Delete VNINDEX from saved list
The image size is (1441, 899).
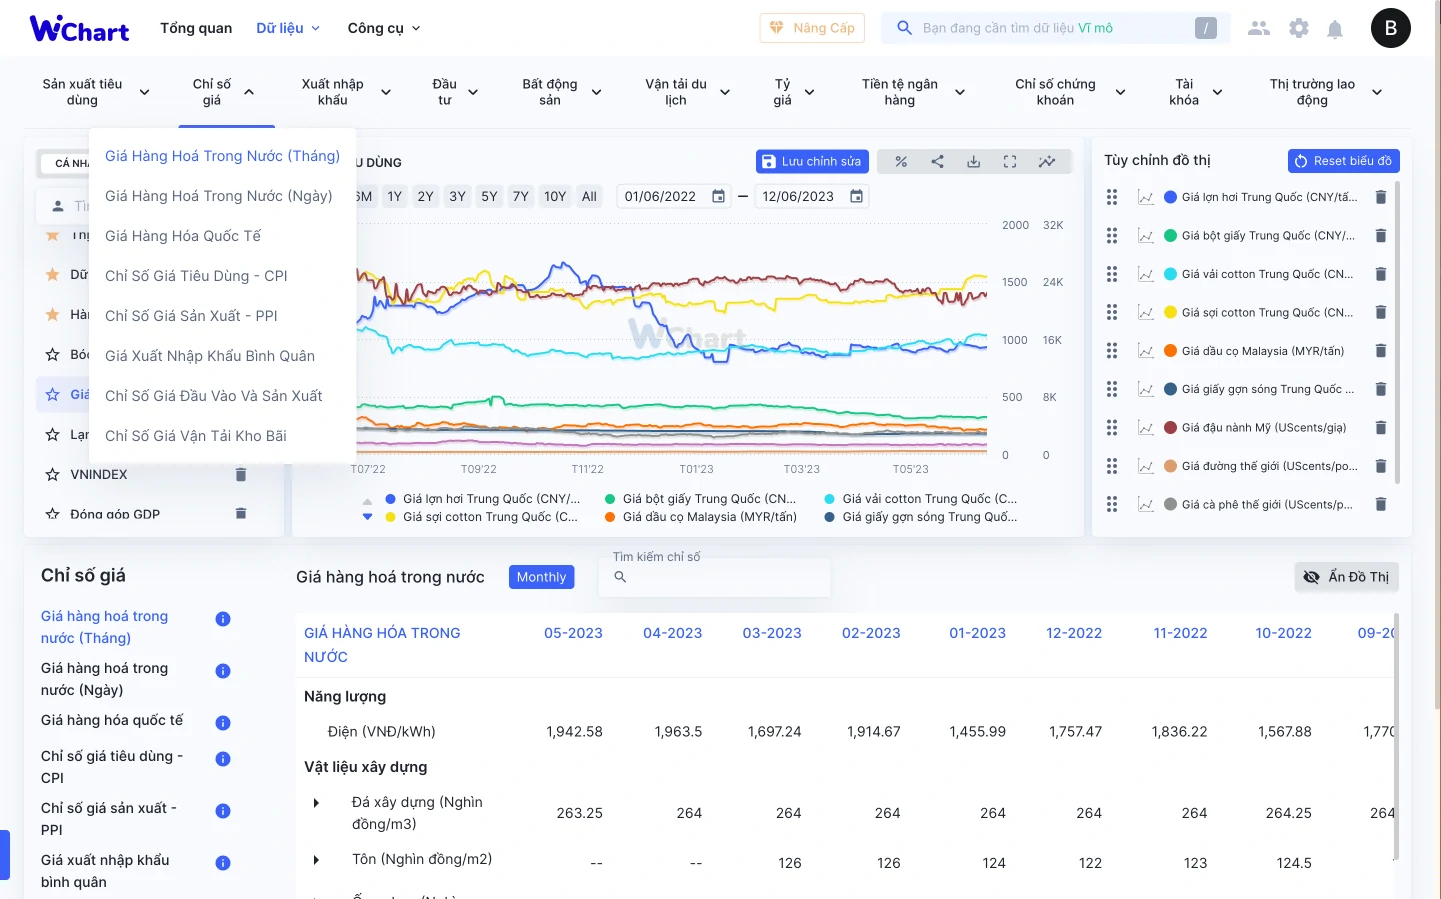[x=240, y=474]
